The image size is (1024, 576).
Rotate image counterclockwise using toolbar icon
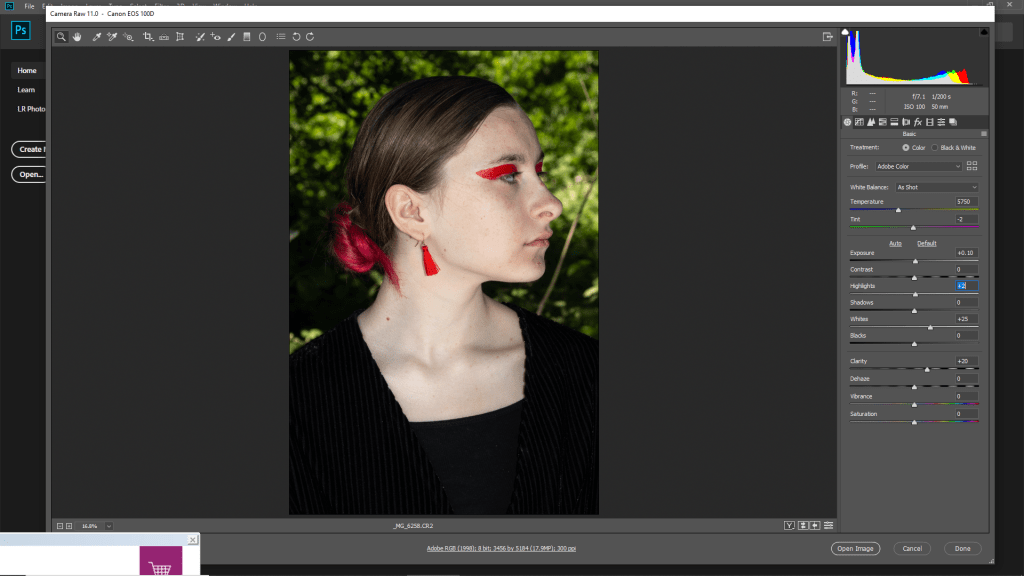click(x=296, y=37)
